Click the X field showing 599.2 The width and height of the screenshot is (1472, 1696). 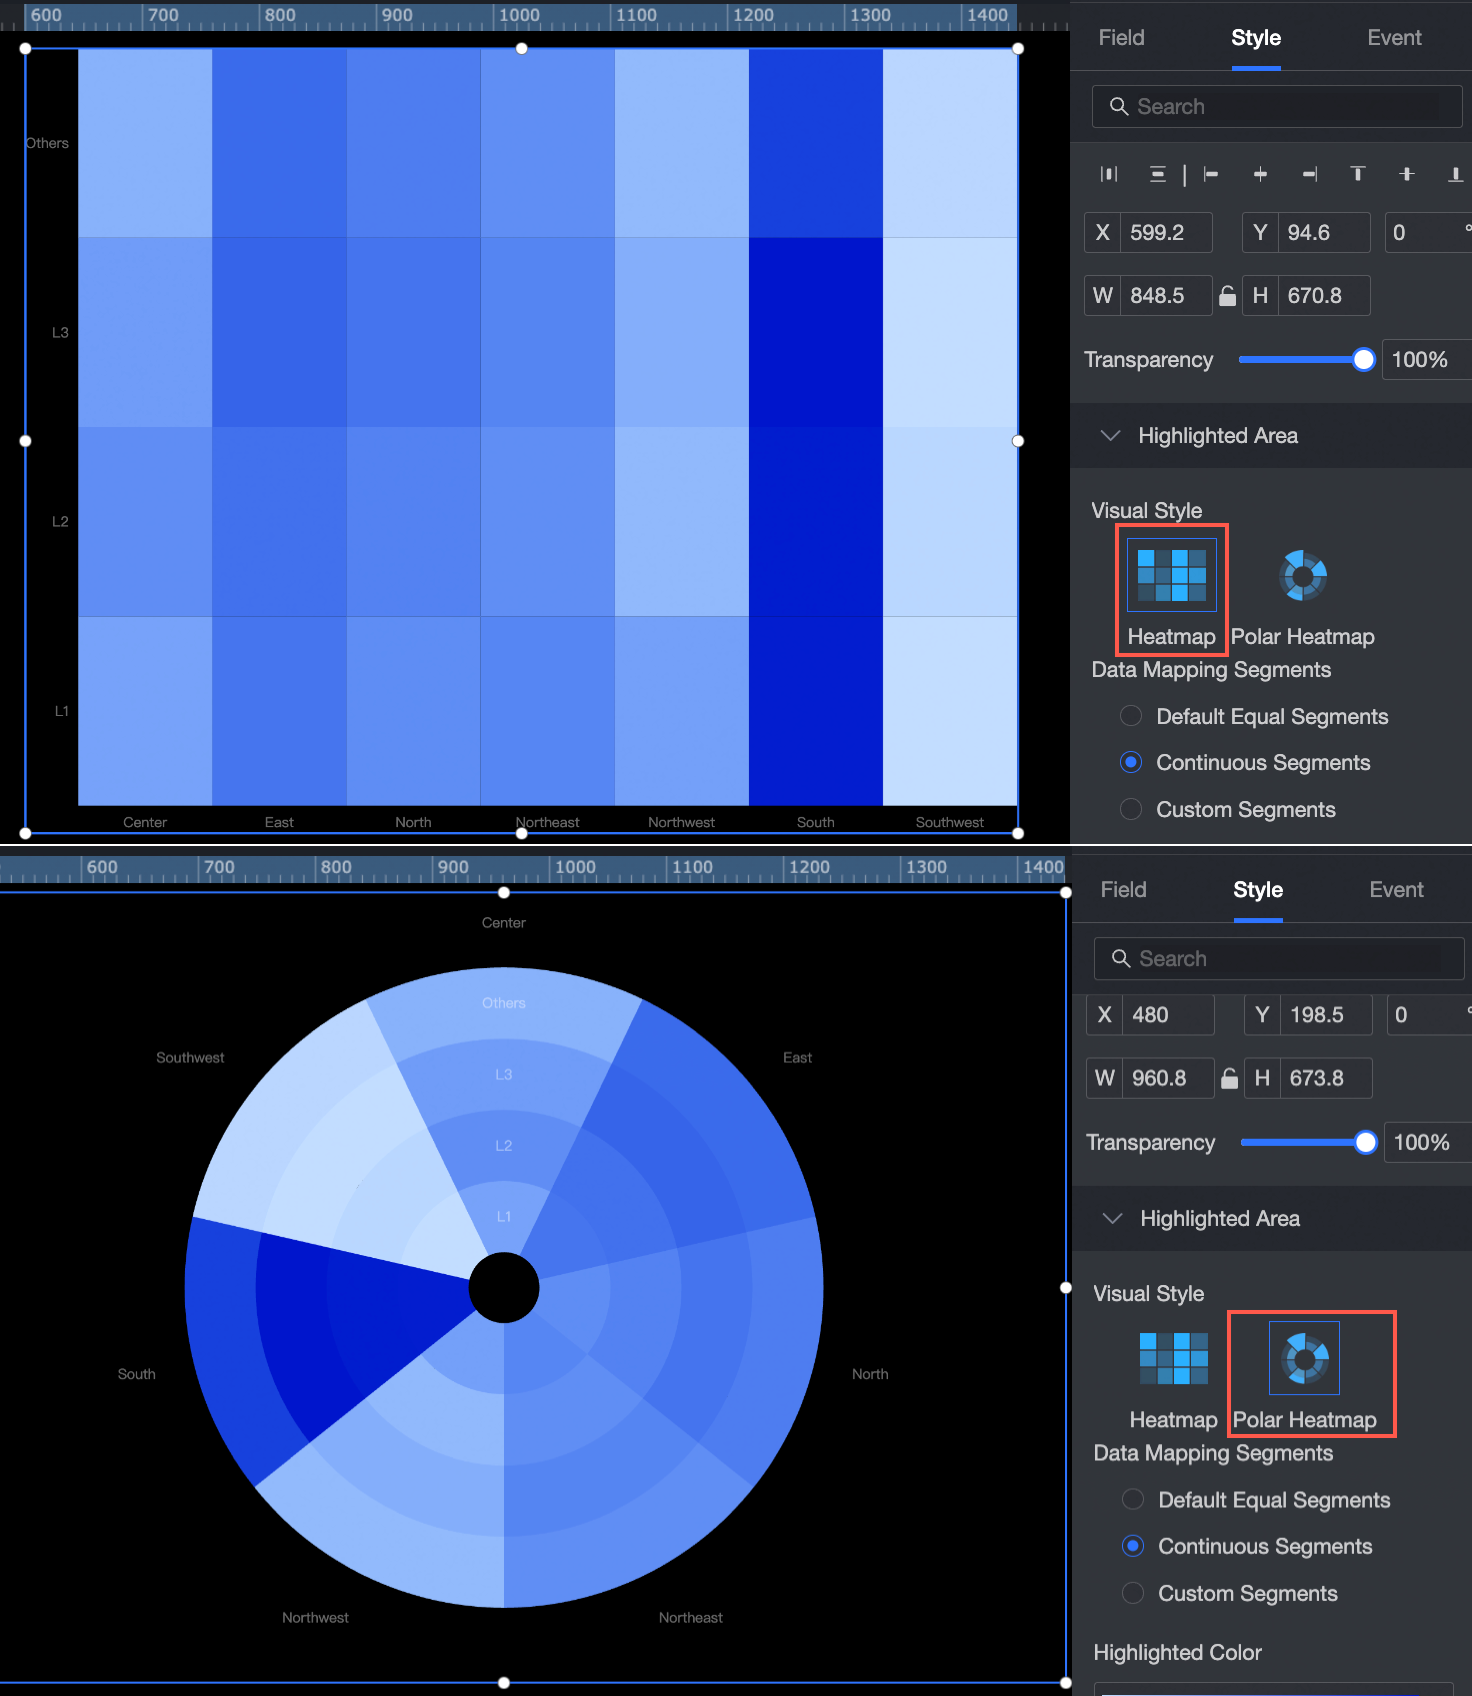click(1166, 233)
